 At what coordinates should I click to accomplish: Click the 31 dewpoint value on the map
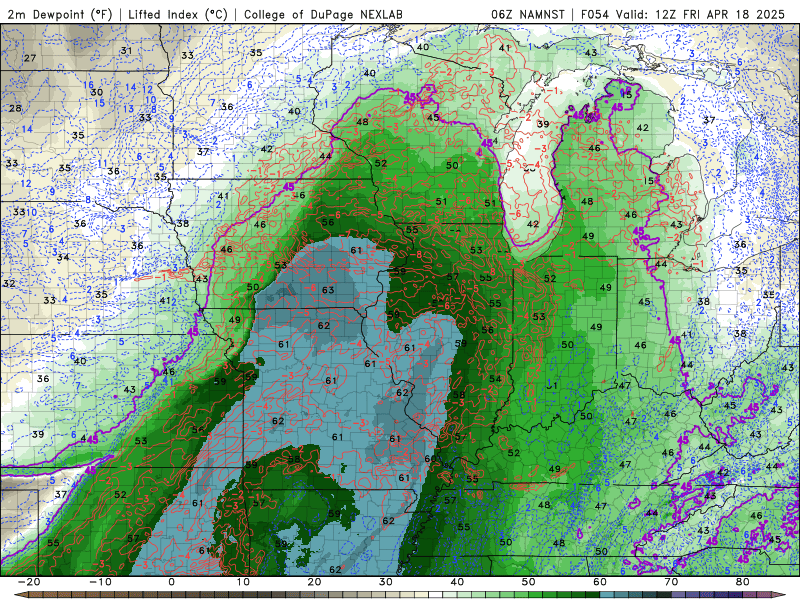click(x=126, y=50)
